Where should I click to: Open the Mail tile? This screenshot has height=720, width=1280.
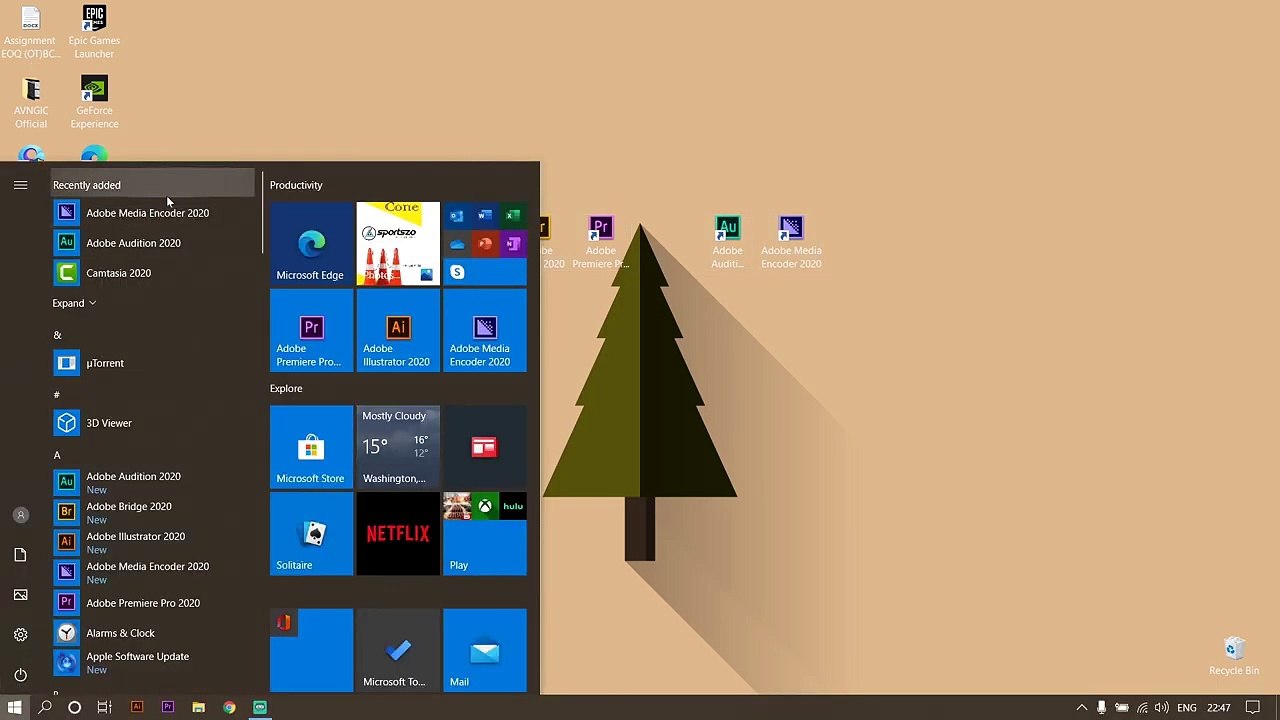[485, 650]
